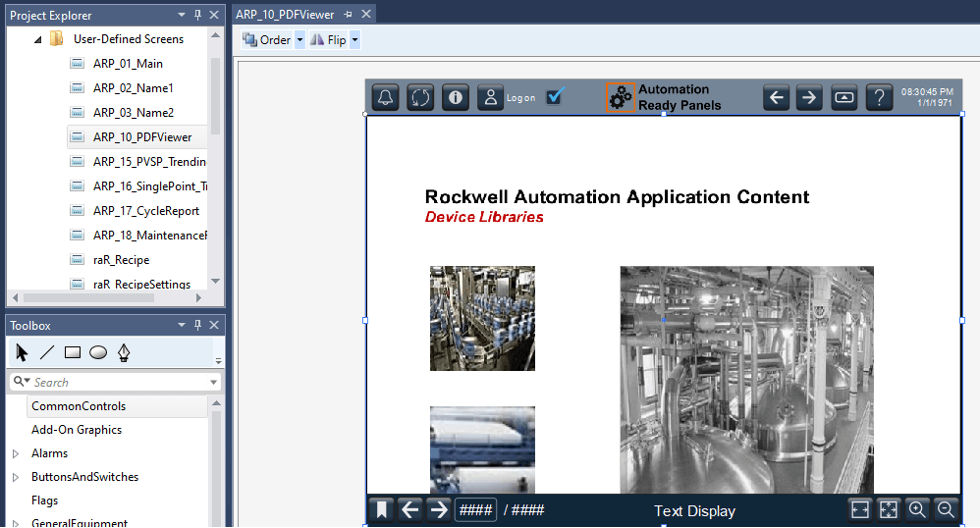The image size is (980, 528).
Task: Click the header right arrow navigation button
Action: pos(809,97)
